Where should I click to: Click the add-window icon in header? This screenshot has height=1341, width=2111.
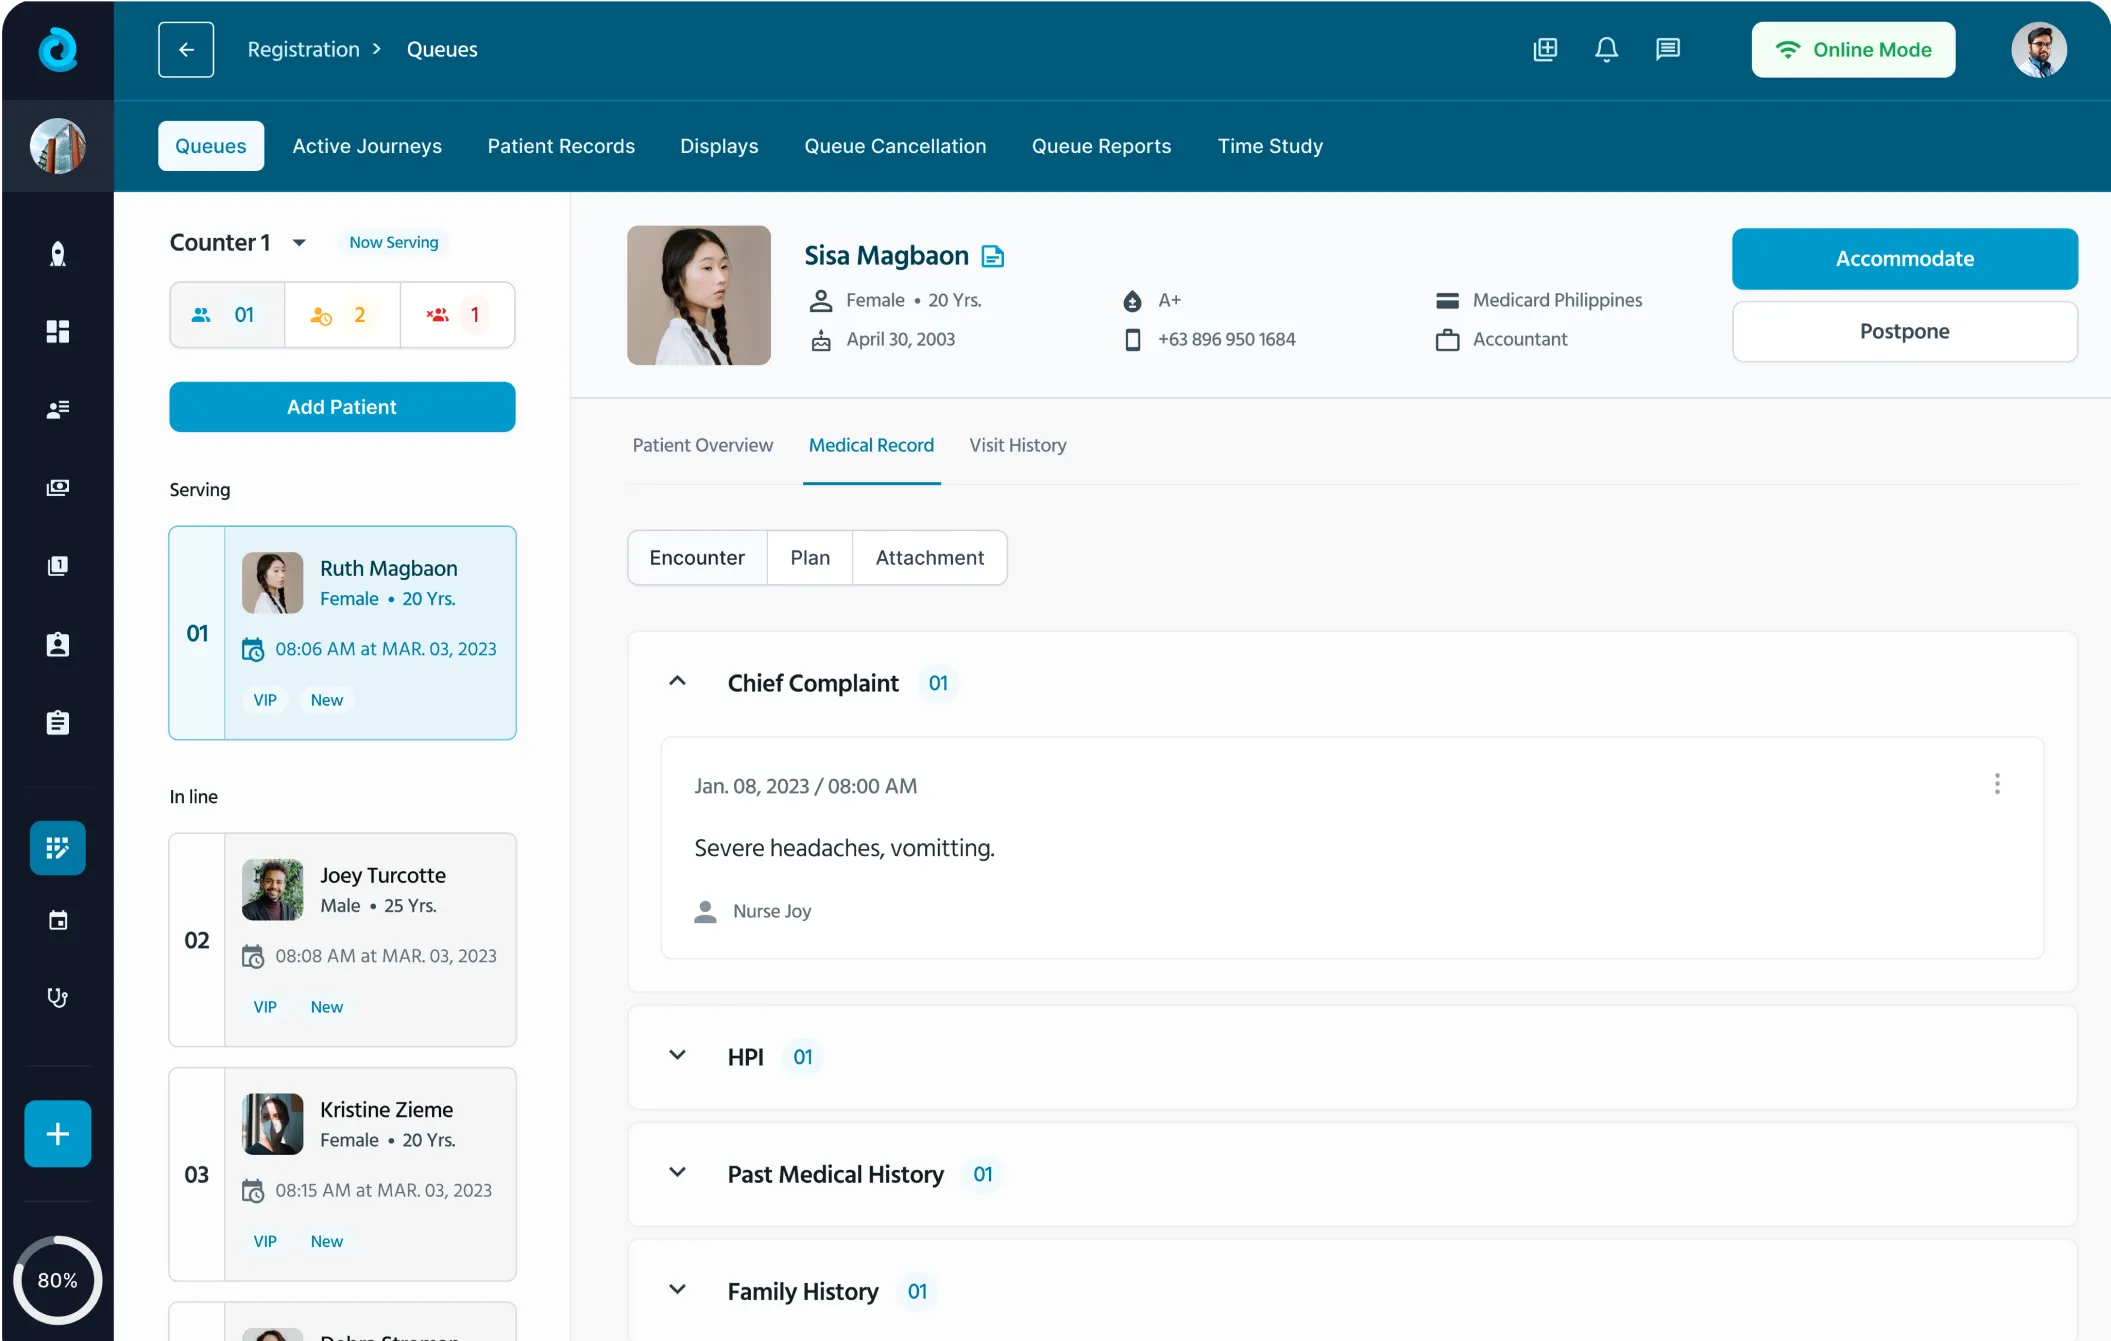click(1545, 49)
